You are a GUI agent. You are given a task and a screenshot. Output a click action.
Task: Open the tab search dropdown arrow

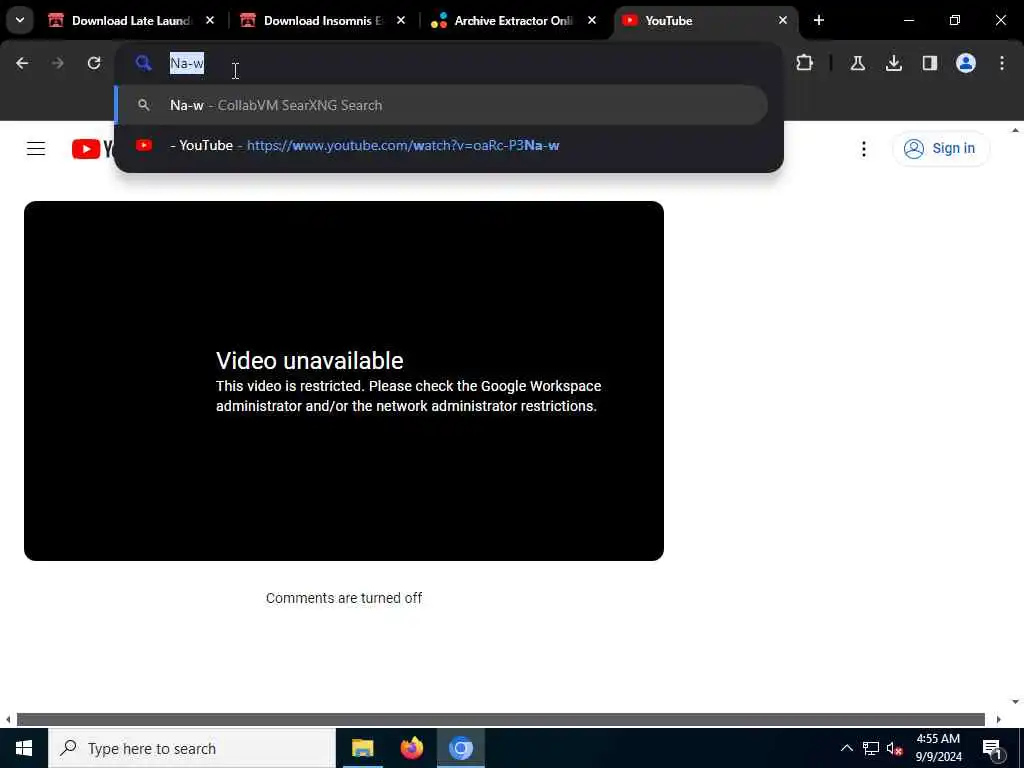coord(20,20)
